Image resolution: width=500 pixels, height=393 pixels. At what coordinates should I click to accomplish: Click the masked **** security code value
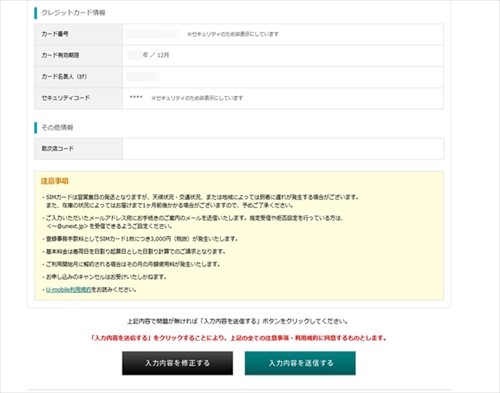tap(136, 98)
